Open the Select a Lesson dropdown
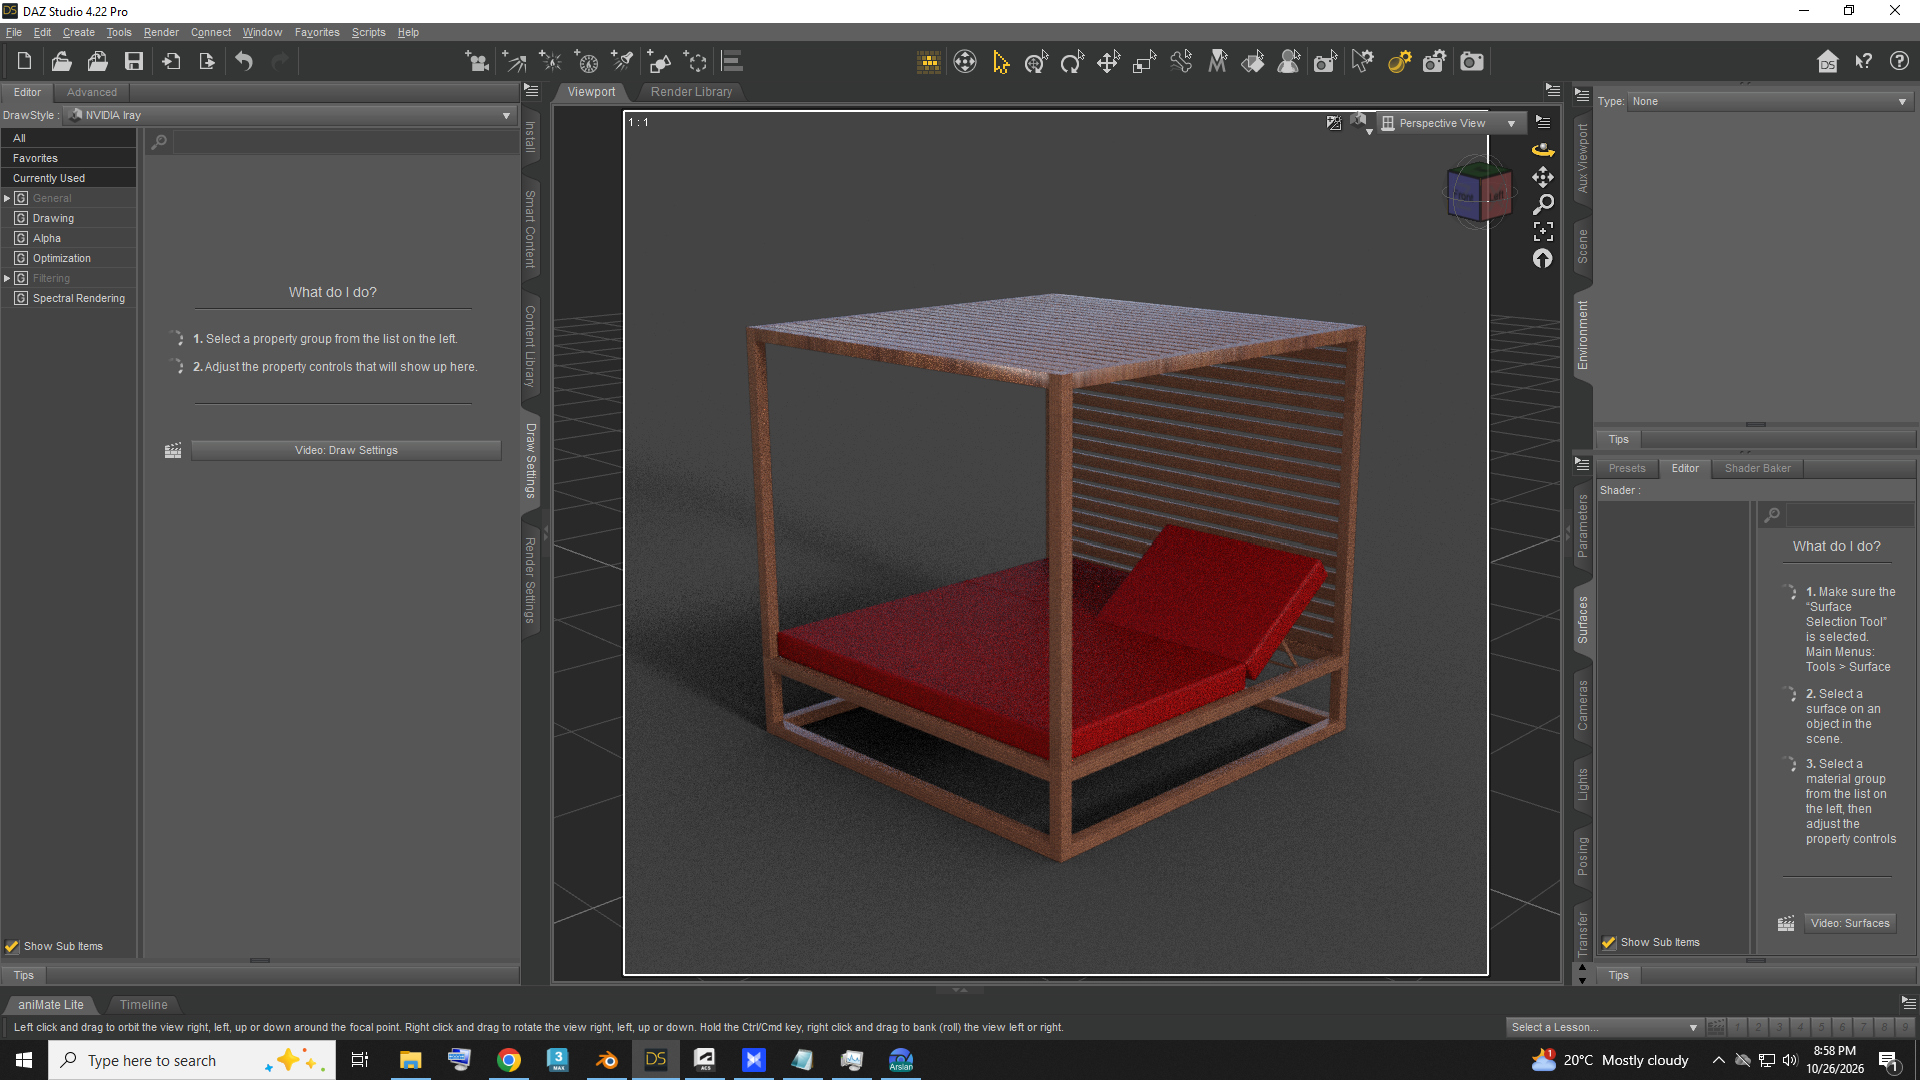This screenshot has width=1920, height=1080. 1604,1027
